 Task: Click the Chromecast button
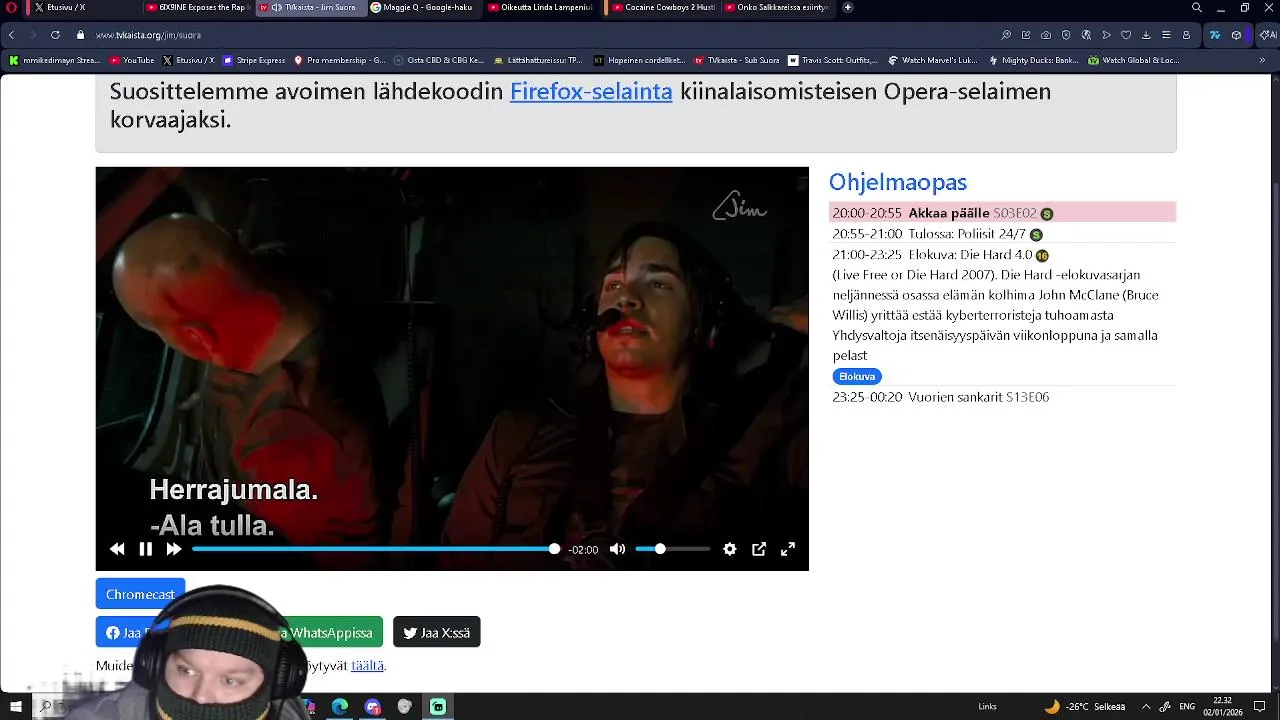point(140,594)
